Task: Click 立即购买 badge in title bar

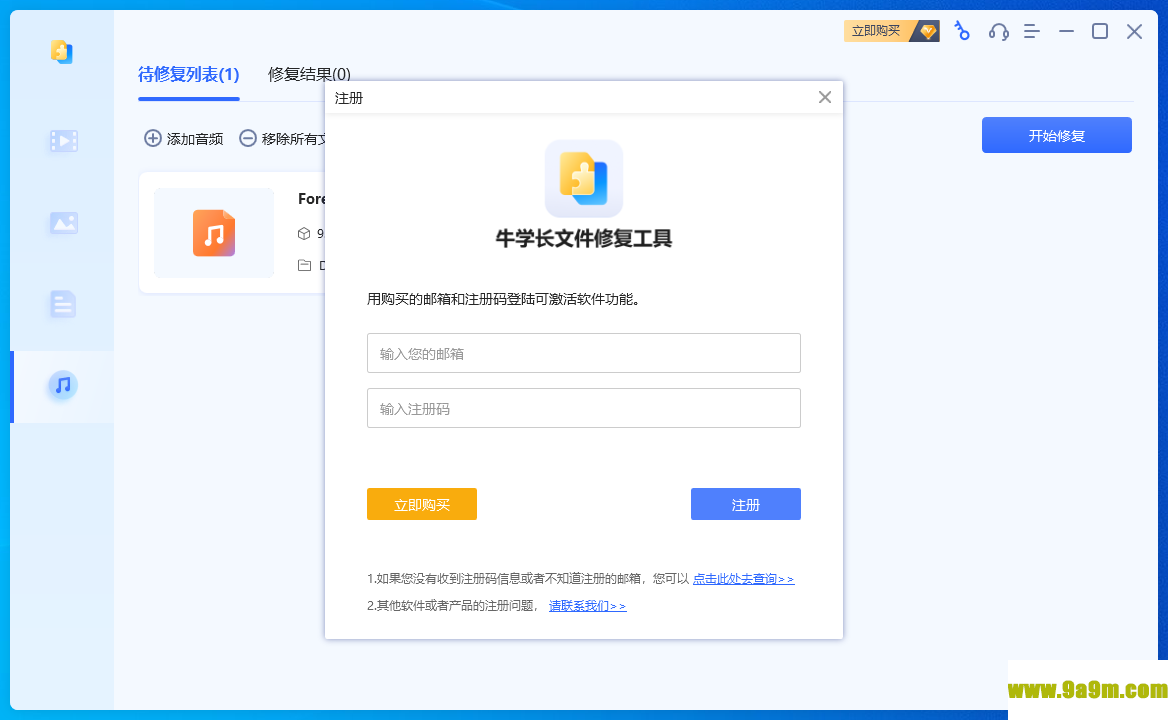Action: pyautogui.click(x=891, y=31)
